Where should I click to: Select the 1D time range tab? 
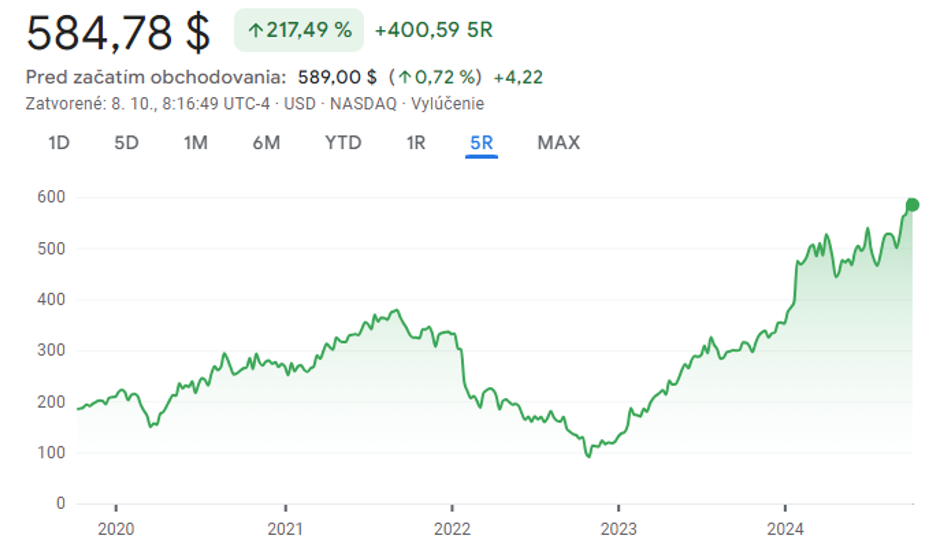tap(59, 143)
